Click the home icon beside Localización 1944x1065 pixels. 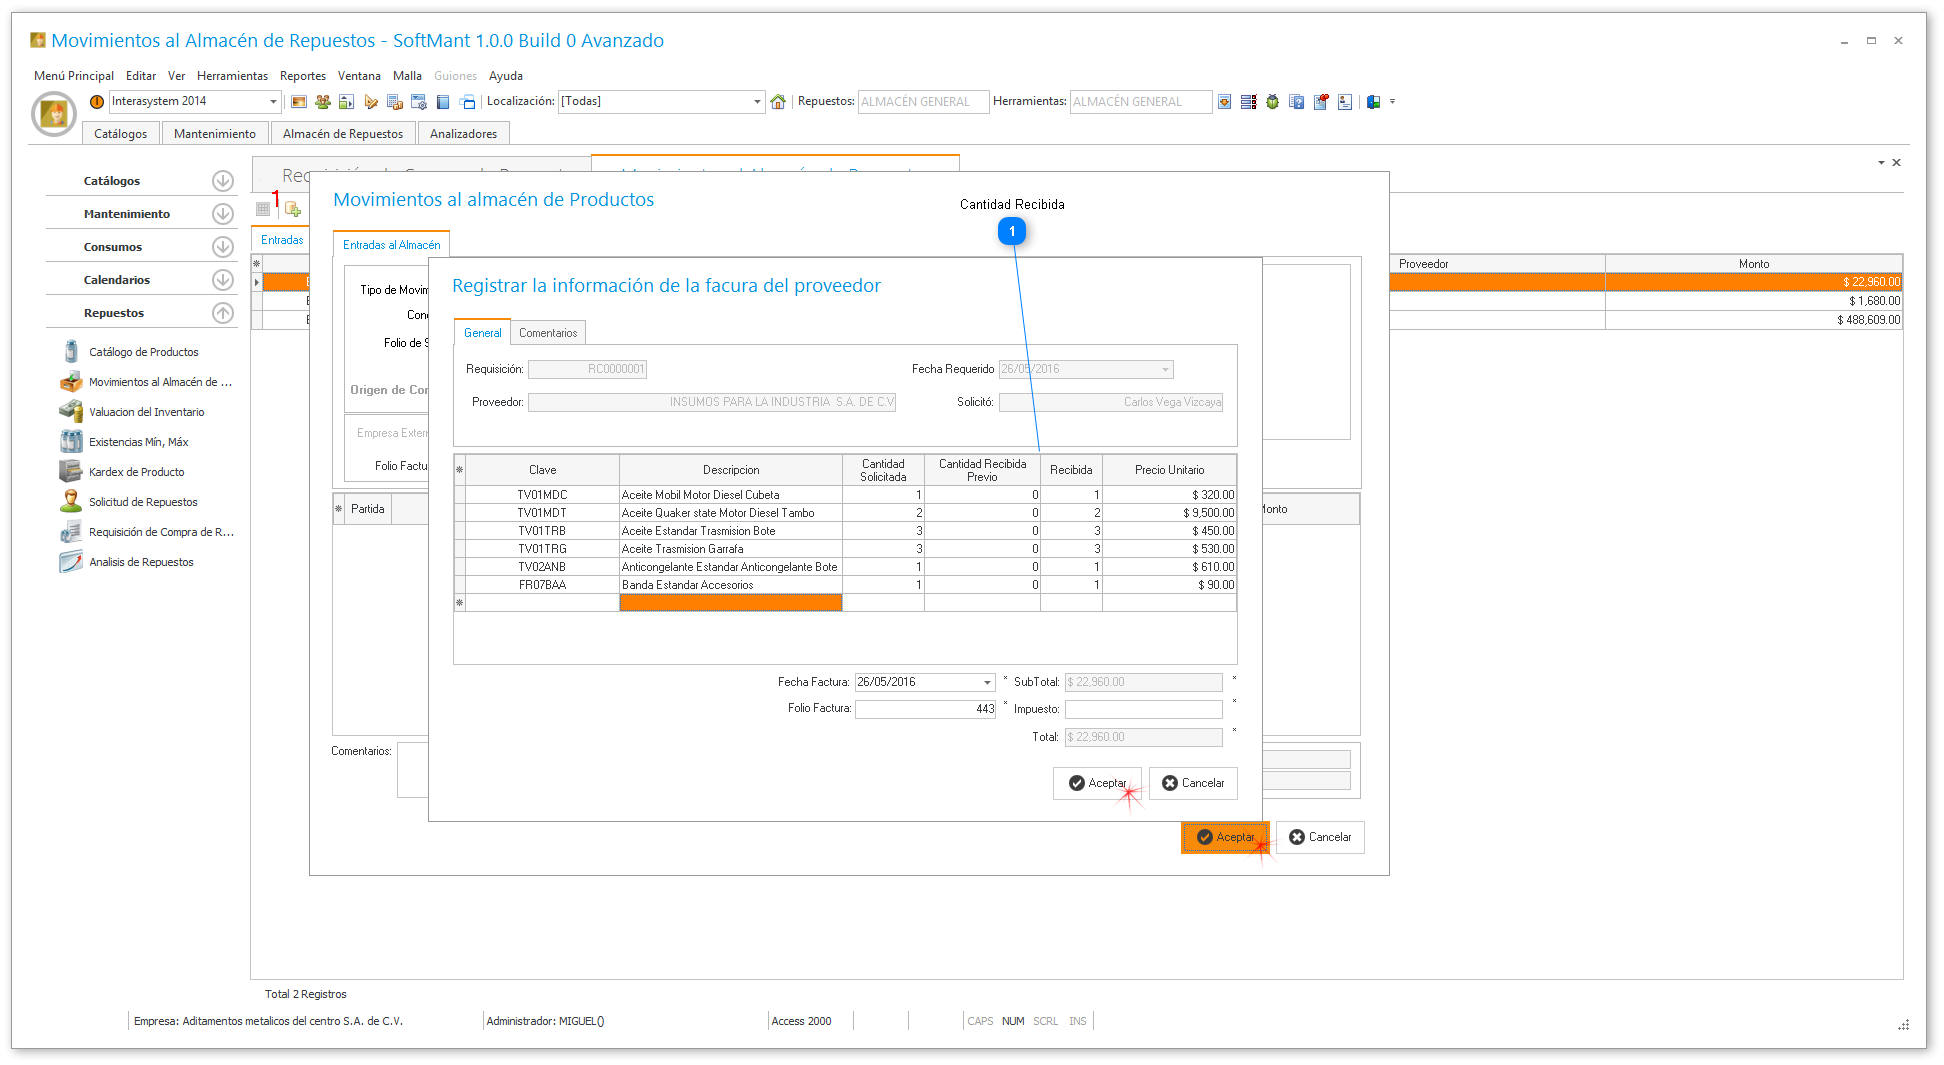(x=778, y=102)
